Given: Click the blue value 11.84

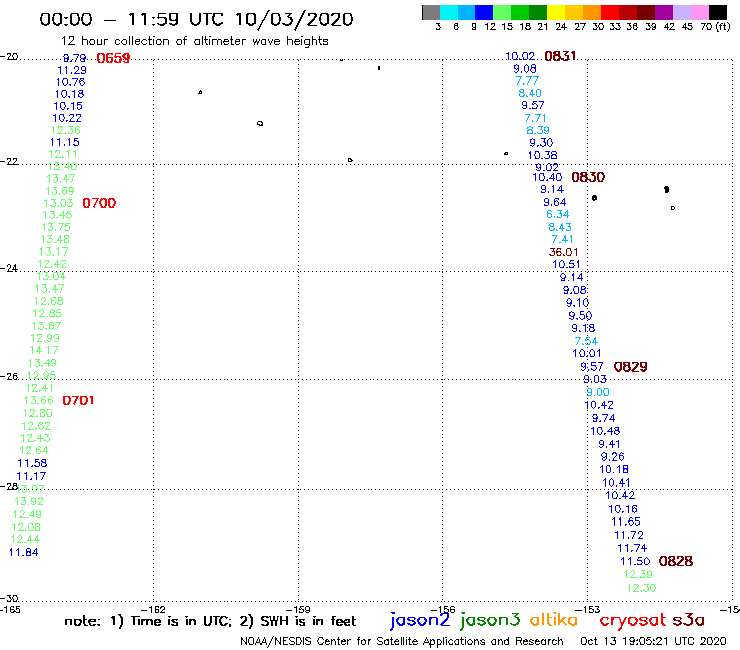Looking at the screenshot, I should tap(24, 552).
